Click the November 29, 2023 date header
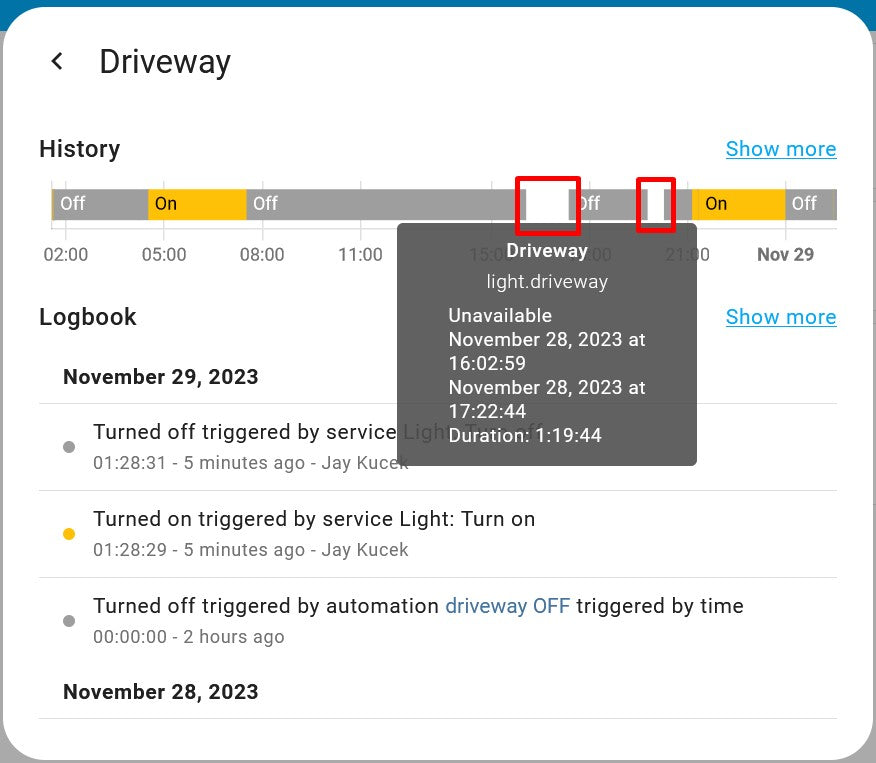The image size is (876, 763). coord(160,377)
